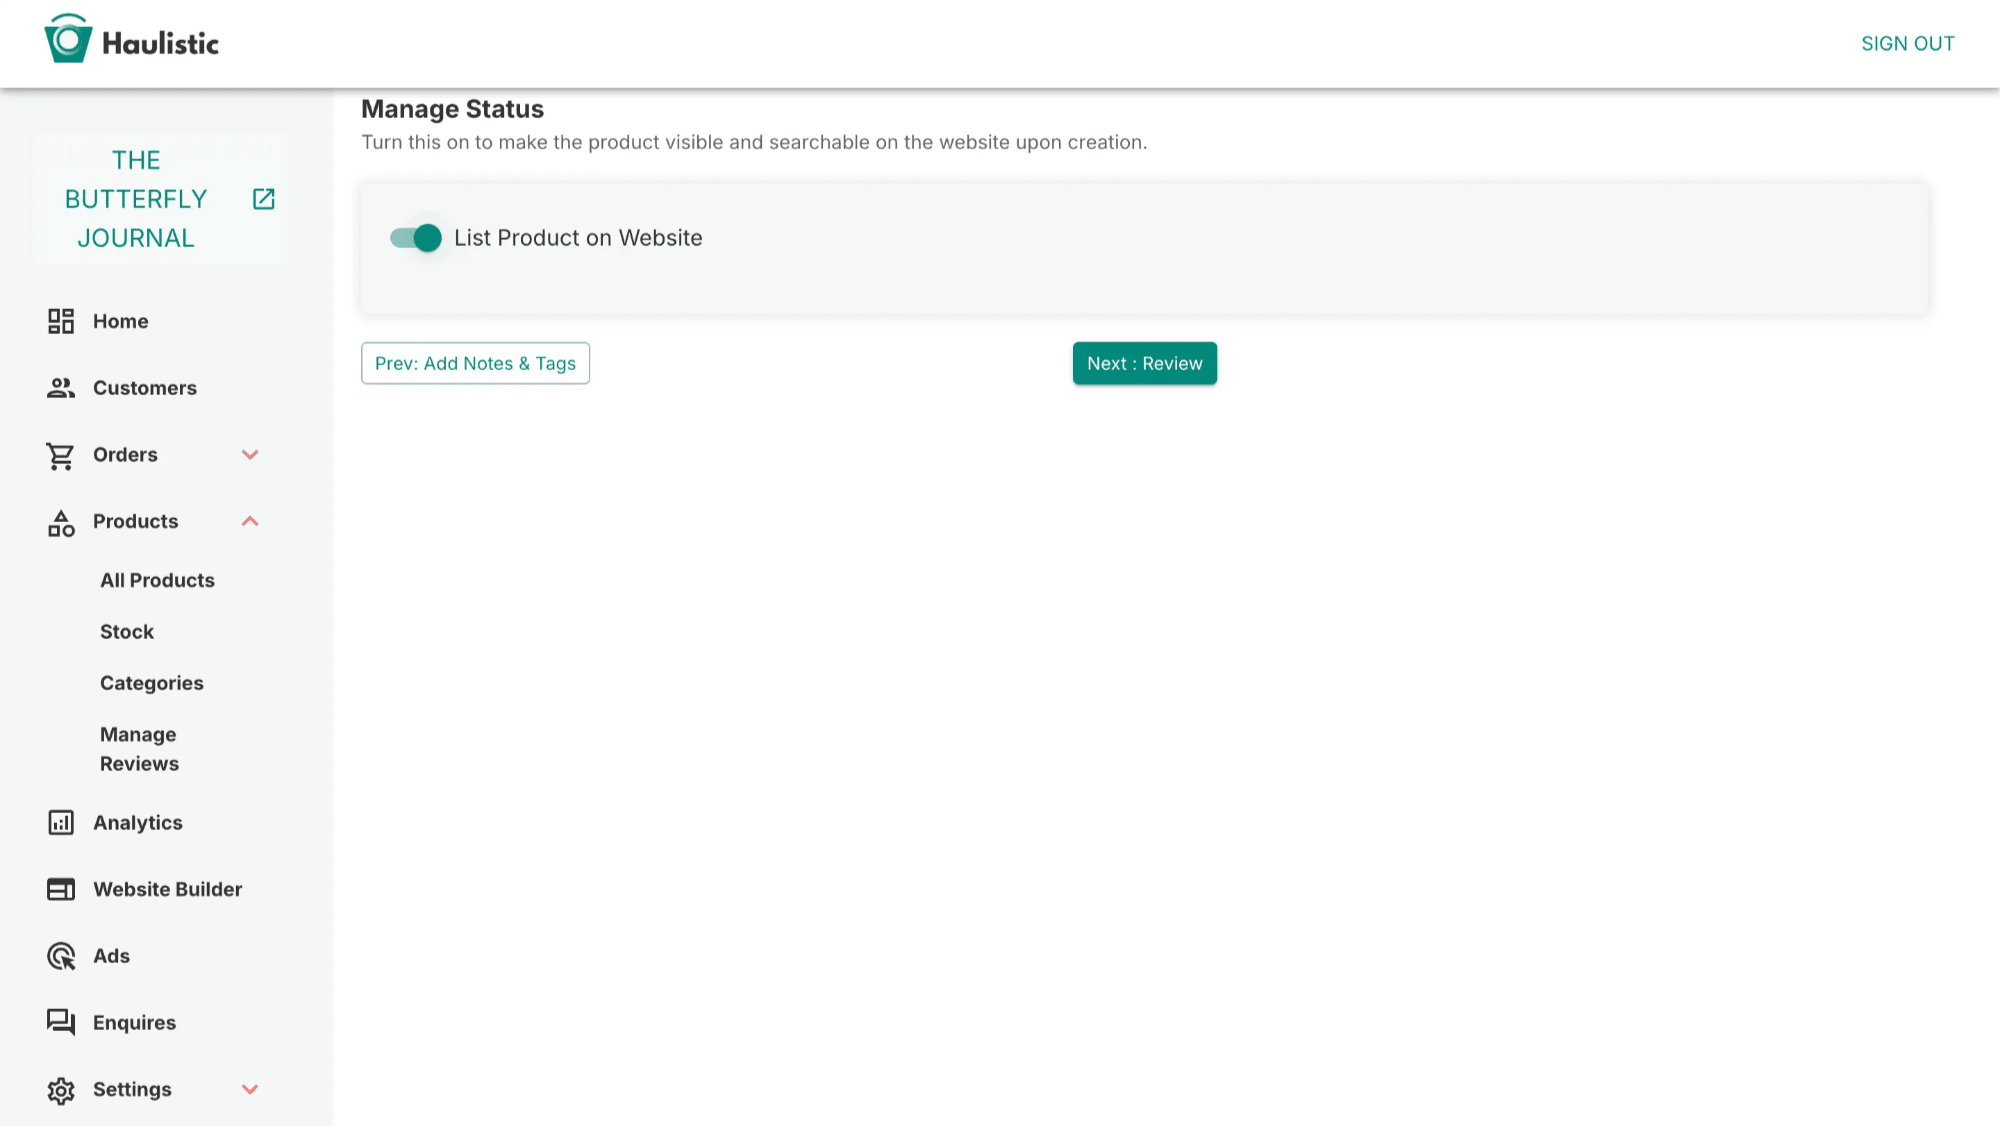Collapse the Products submenu chevron
The height and width of the screenshot is (1126, 2000).
tap(250, 521)
